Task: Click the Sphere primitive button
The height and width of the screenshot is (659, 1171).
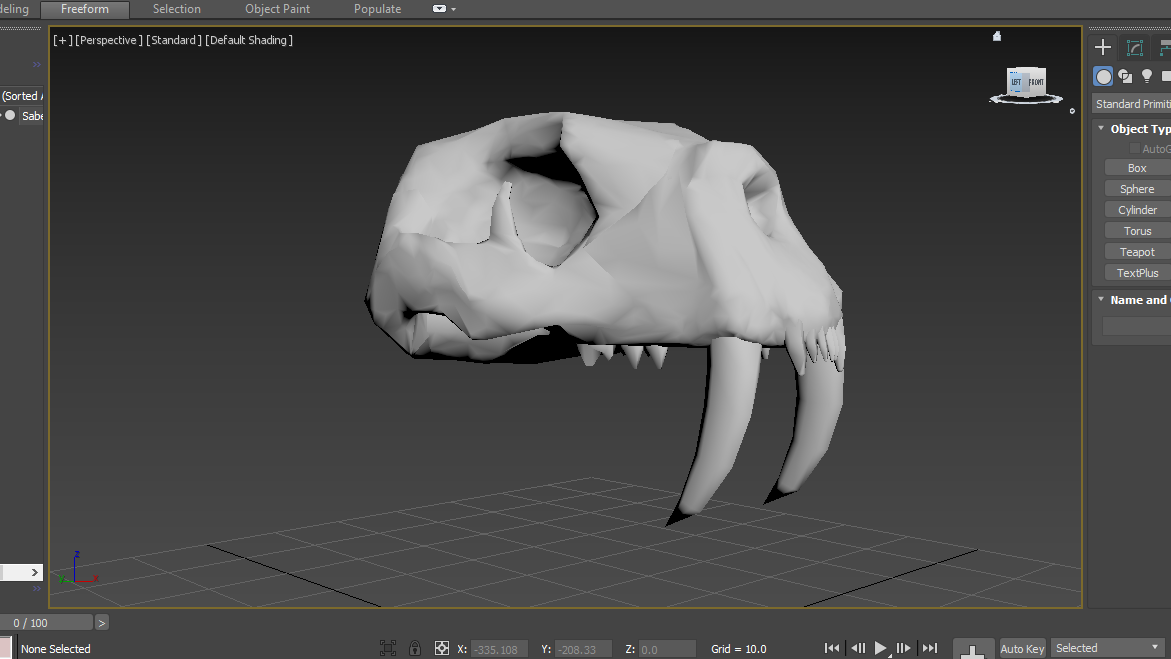Action: point(1137,189)
